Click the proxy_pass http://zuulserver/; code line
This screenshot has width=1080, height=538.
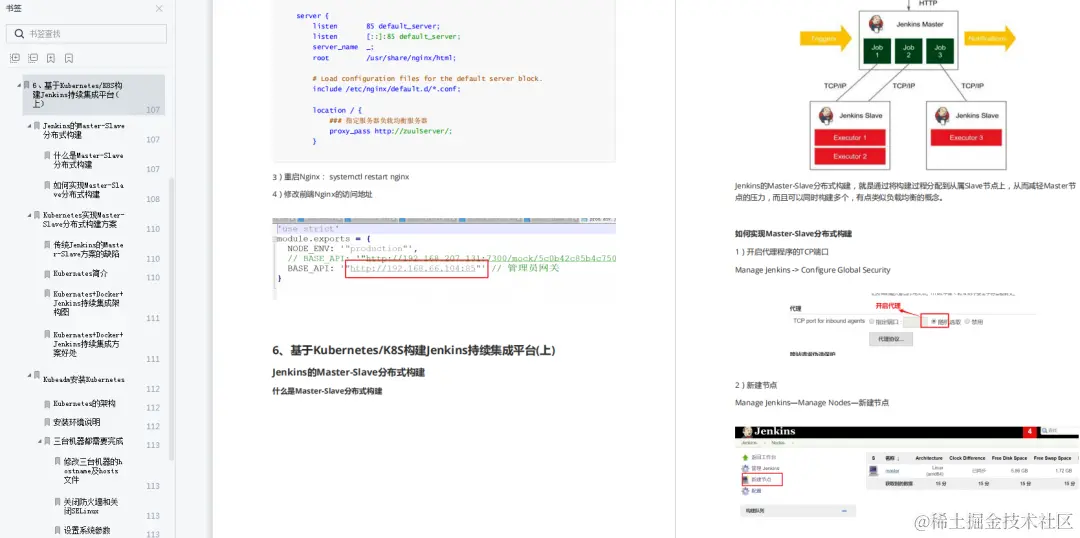[391, 131]
